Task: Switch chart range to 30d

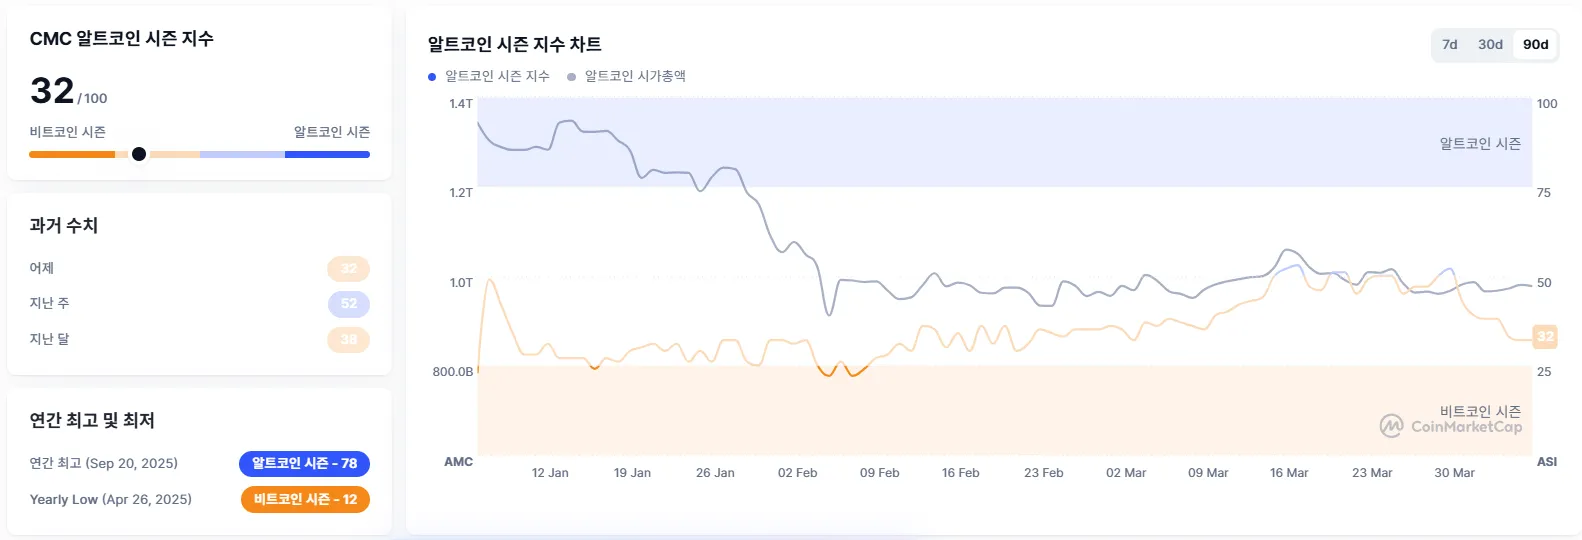Action: click(1490, 44)
